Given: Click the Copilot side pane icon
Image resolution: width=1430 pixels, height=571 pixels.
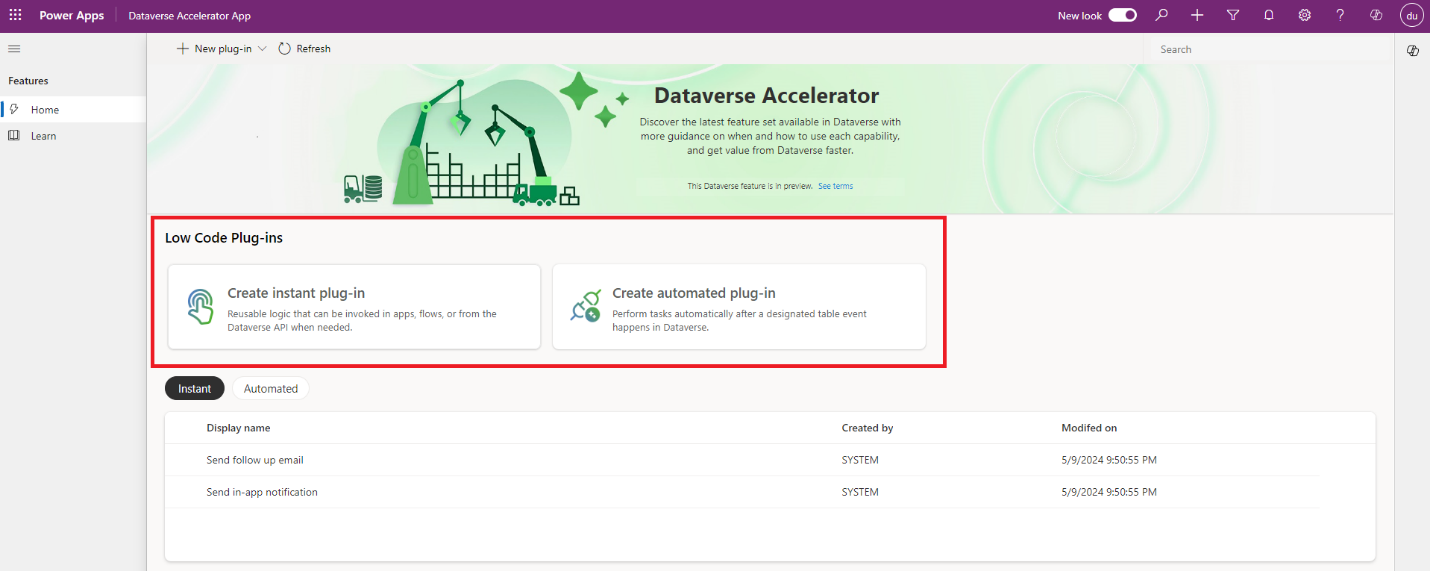Looking at the screenshot, I should pos(1413,50).
